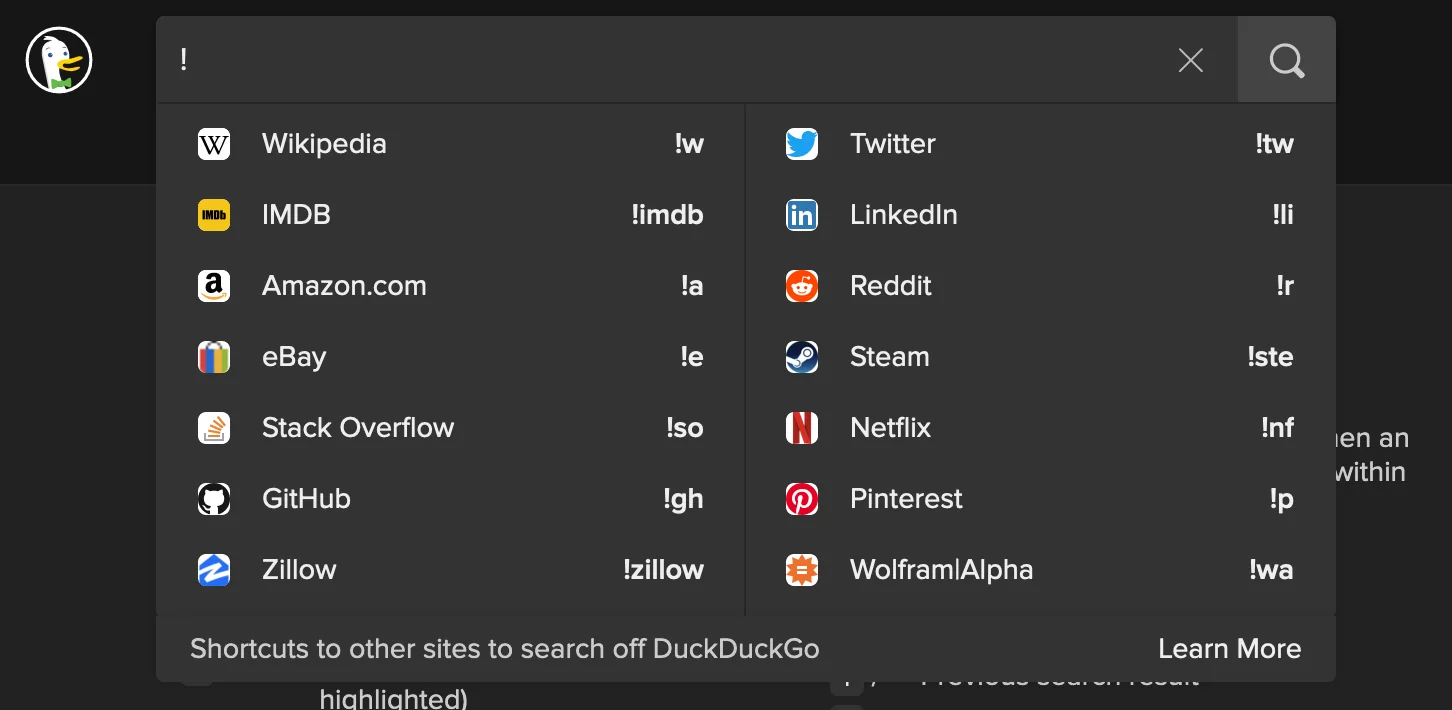Click the Wolfram|Alpha icon
The height and width of the screenshot is (710, 1452).
(801, 569)
